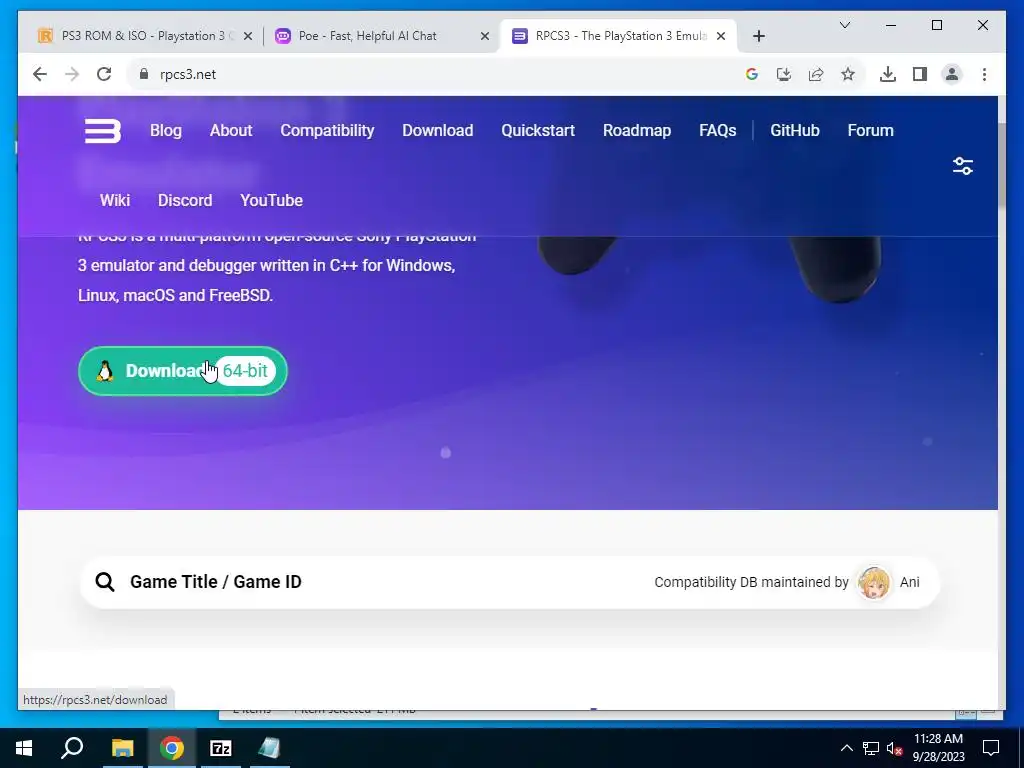The width and height of the screenshot is (1024, 768).
Task: Open the site settings sliders icon
Action: (963, 166)
